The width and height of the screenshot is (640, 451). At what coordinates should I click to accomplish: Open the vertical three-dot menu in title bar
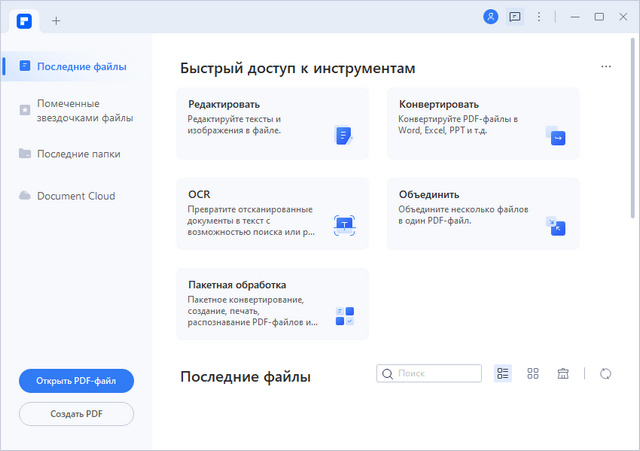(540, 17)
